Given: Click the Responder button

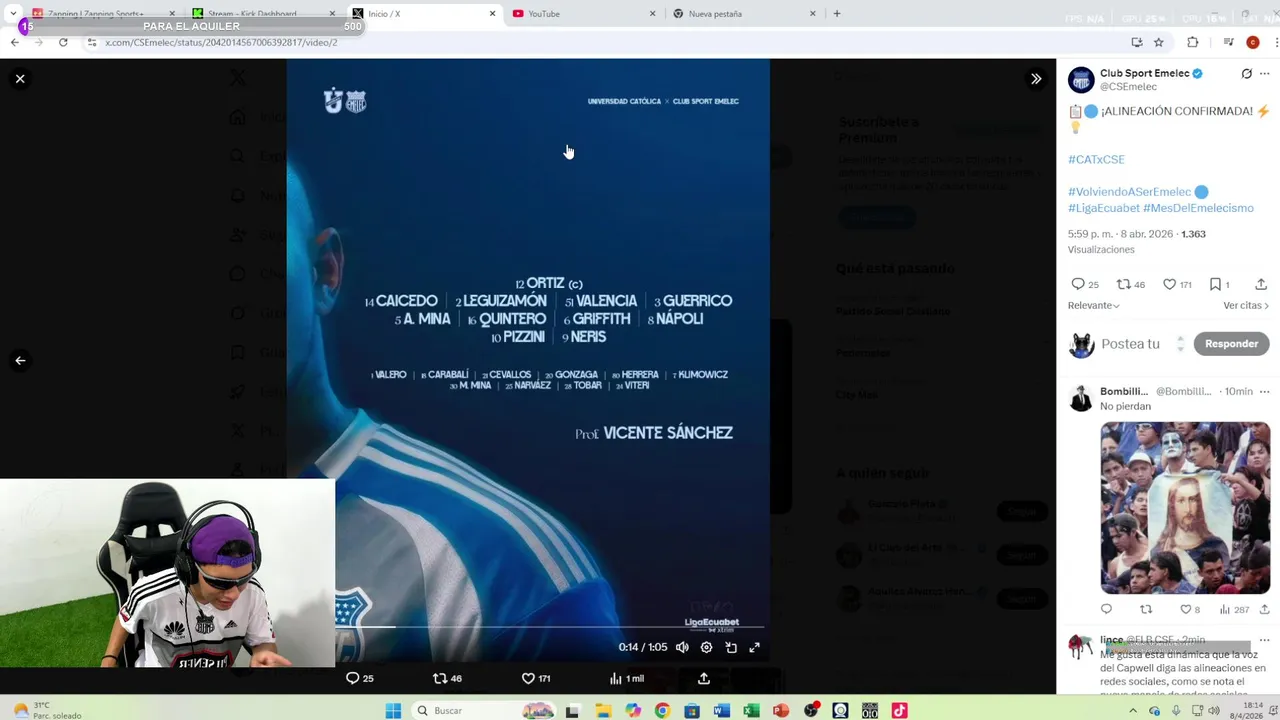Looking at the screenshot, I should coord(1231,344).
